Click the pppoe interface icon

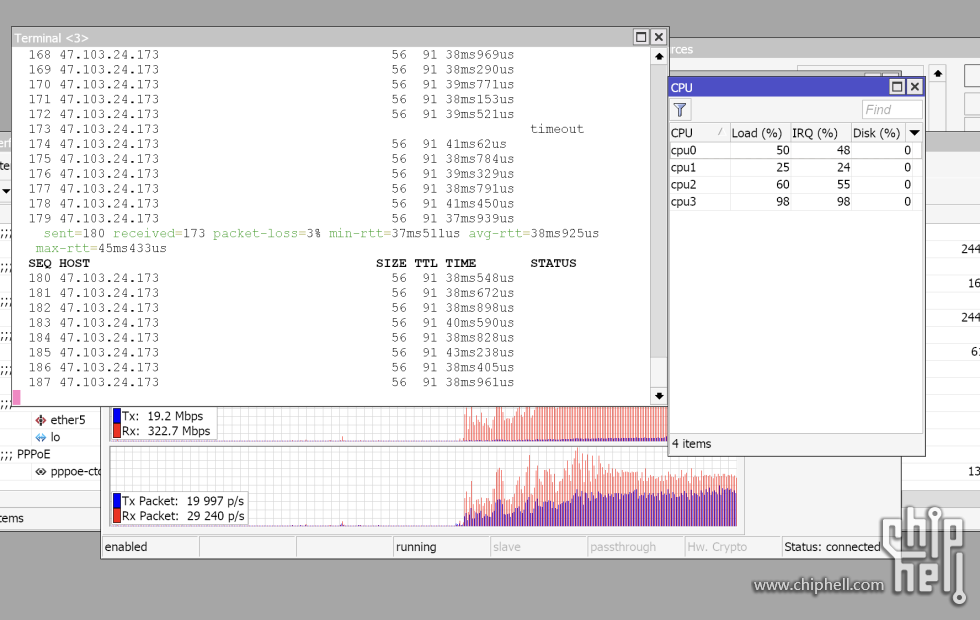coord(41,472)
